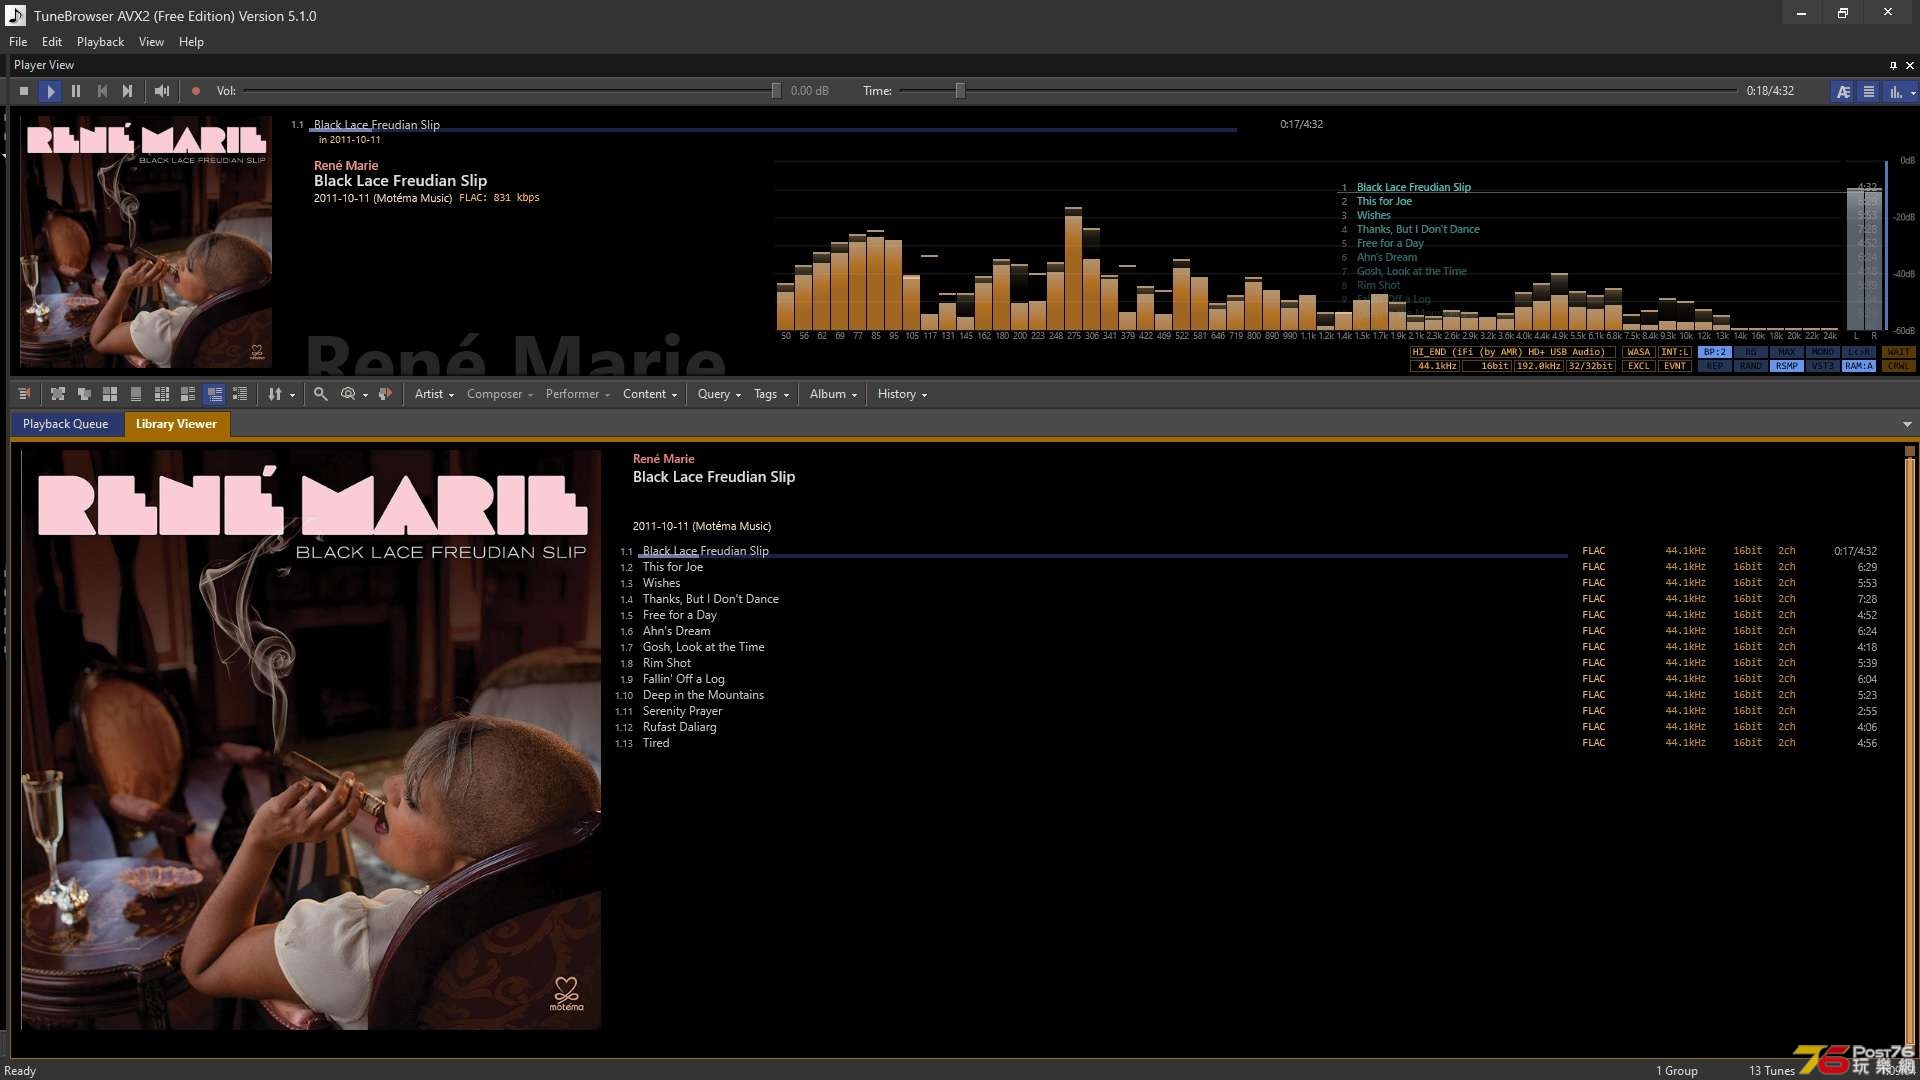This screenshot has height=1080, width=1920.
Task: Open the Artist dropdown
Action: point(434,394)
